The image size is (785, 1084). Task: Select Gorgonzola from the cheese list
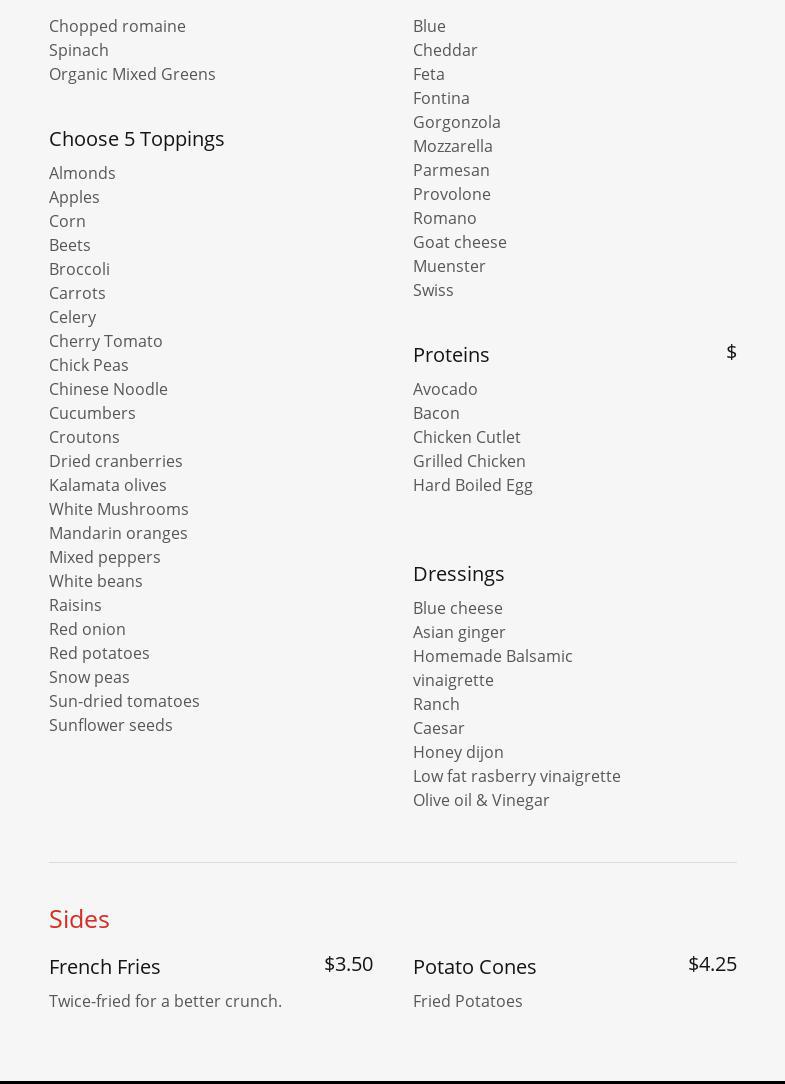[457, 122]
